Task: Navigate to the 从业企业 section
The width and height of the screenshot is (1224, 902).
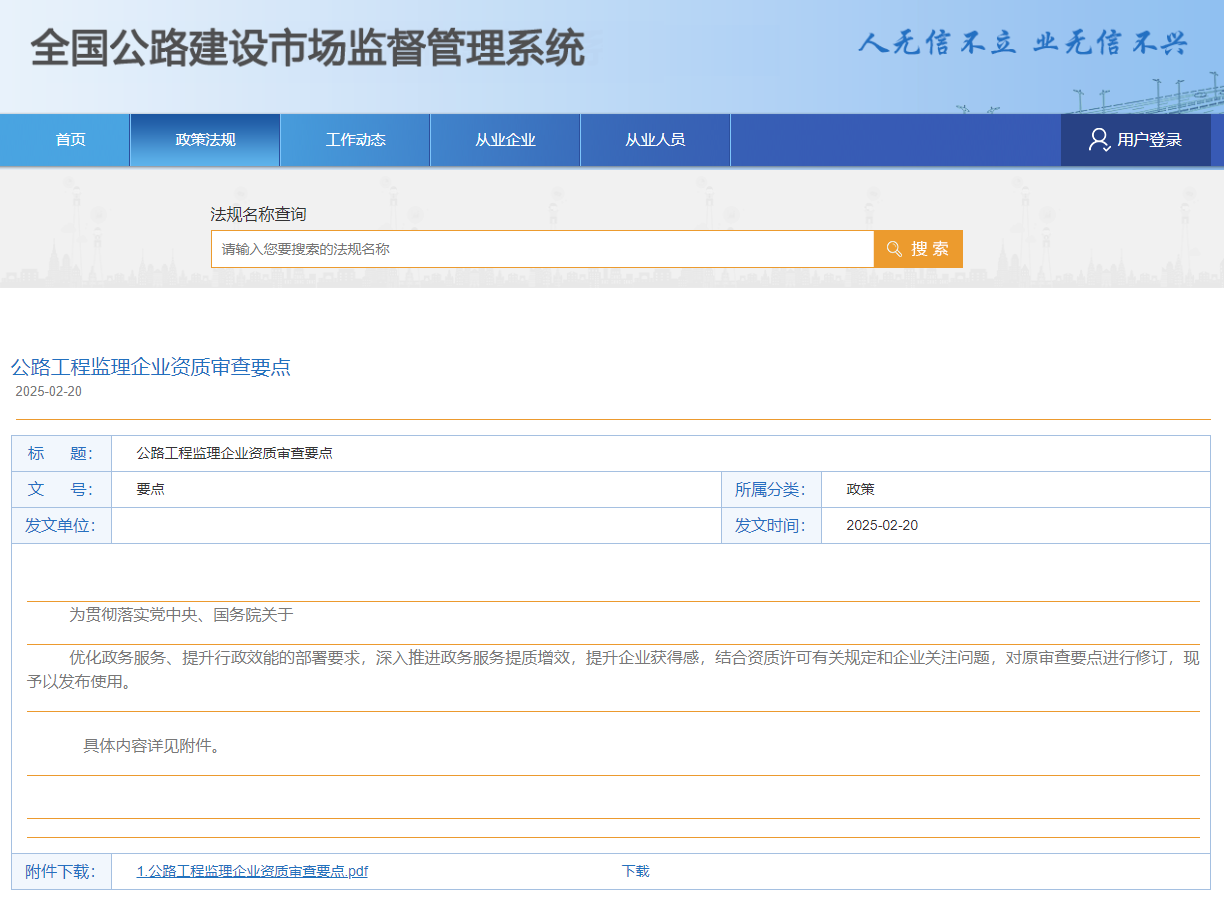Action: point(504,139)
